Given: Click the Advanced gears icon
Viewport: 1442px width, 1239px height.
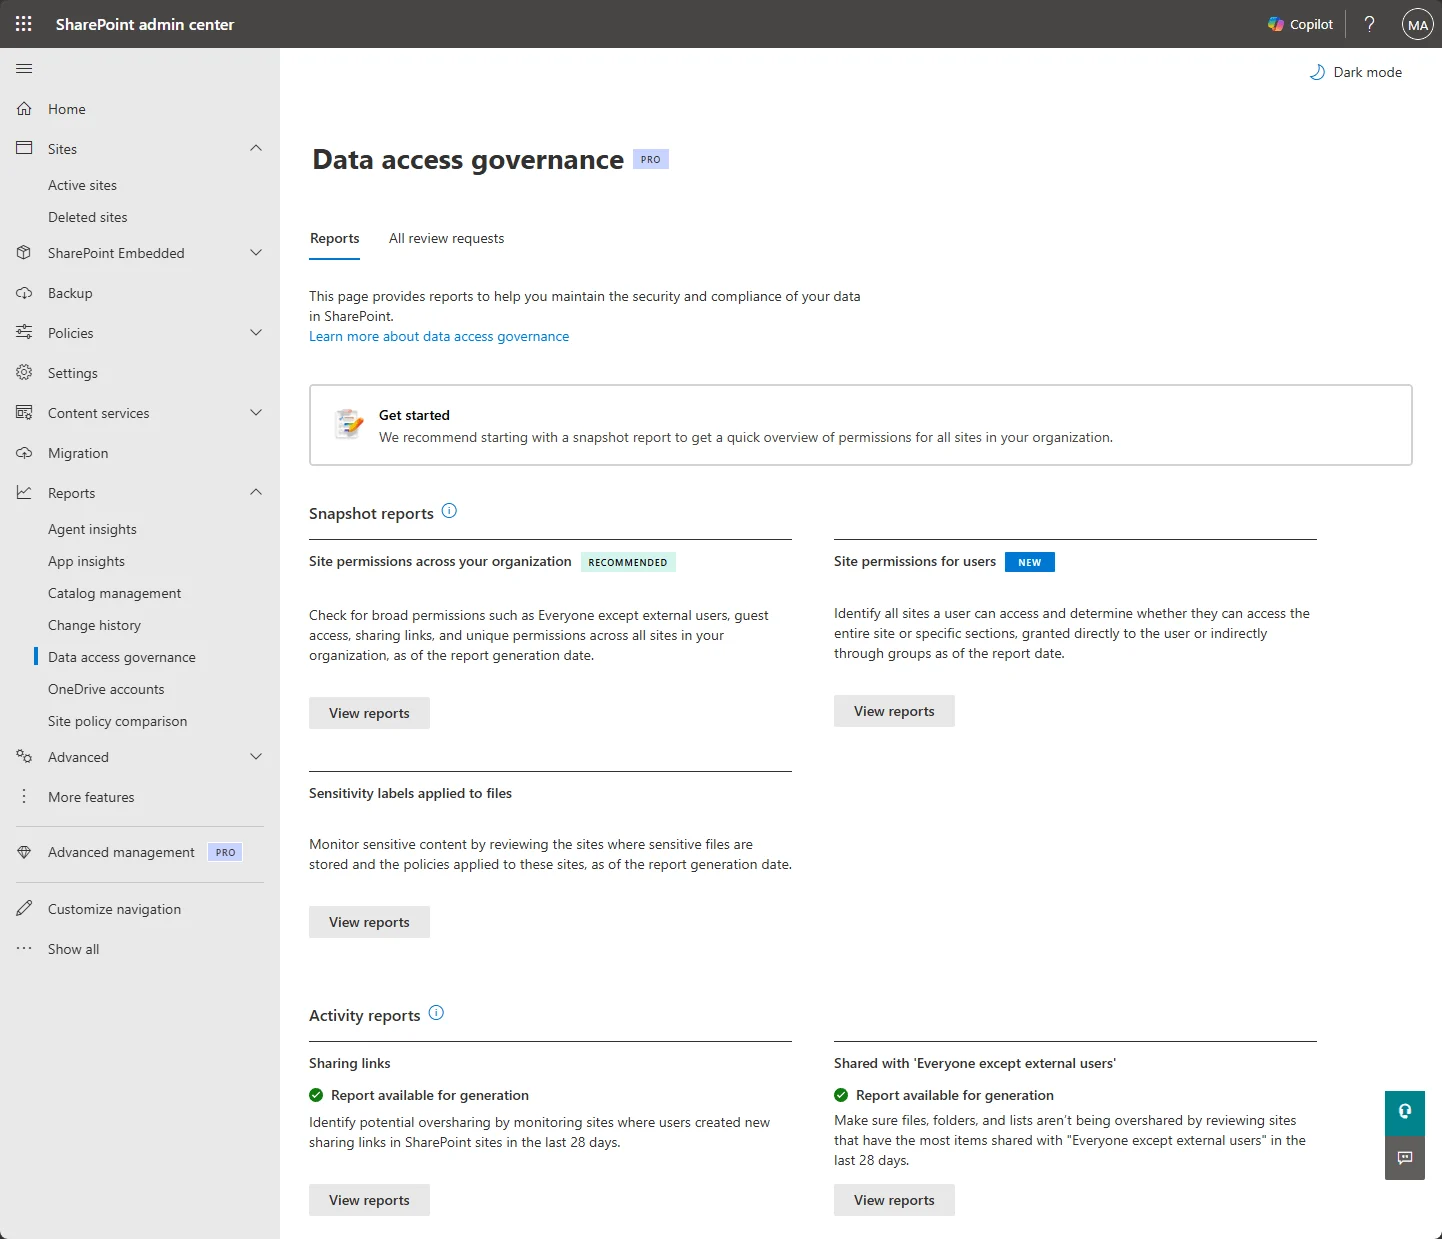Looking at the screenshot, I should click(24, 757).
